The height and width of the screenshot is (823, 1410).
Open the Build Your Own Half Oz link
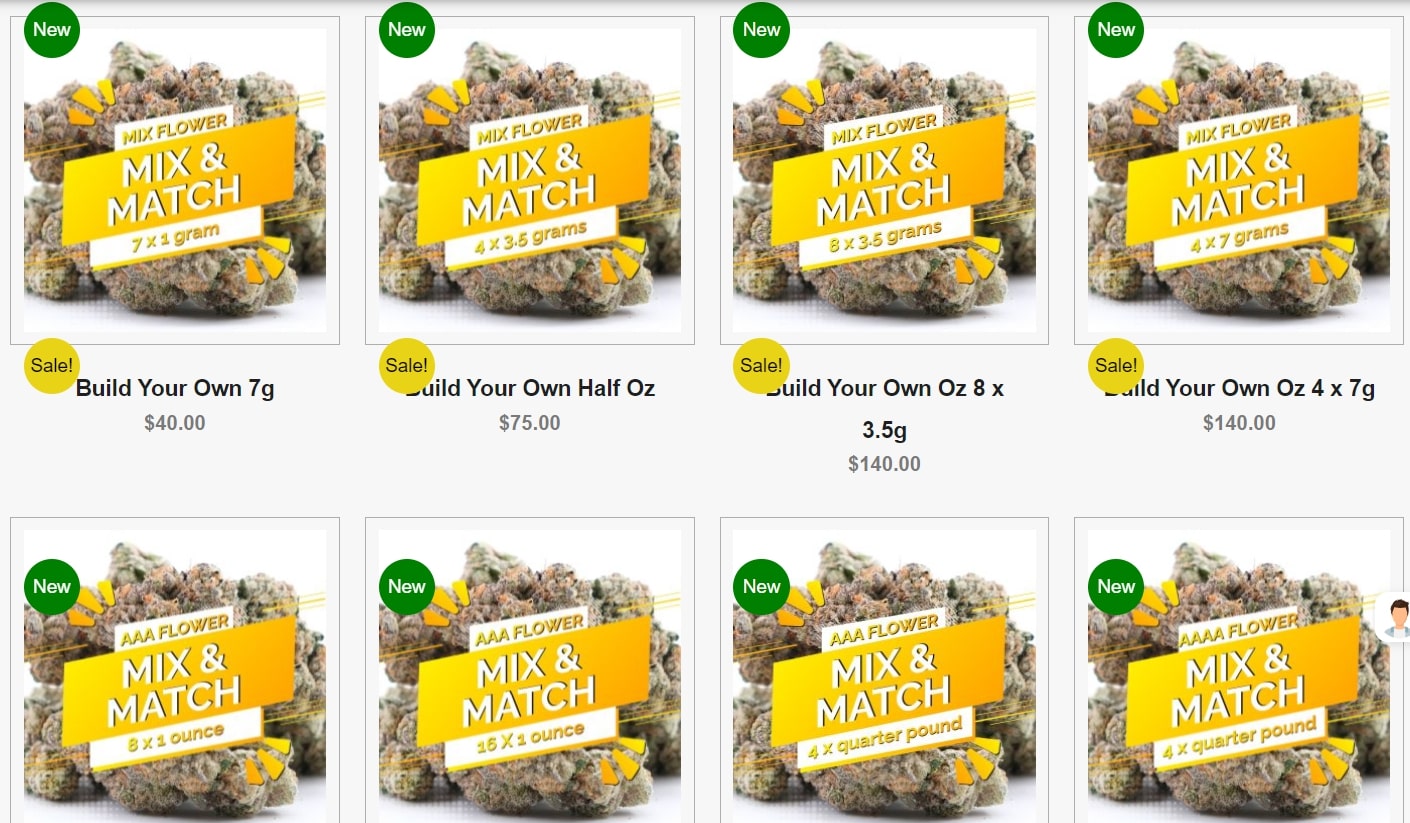pyautogui.click(x=530, y=388)
